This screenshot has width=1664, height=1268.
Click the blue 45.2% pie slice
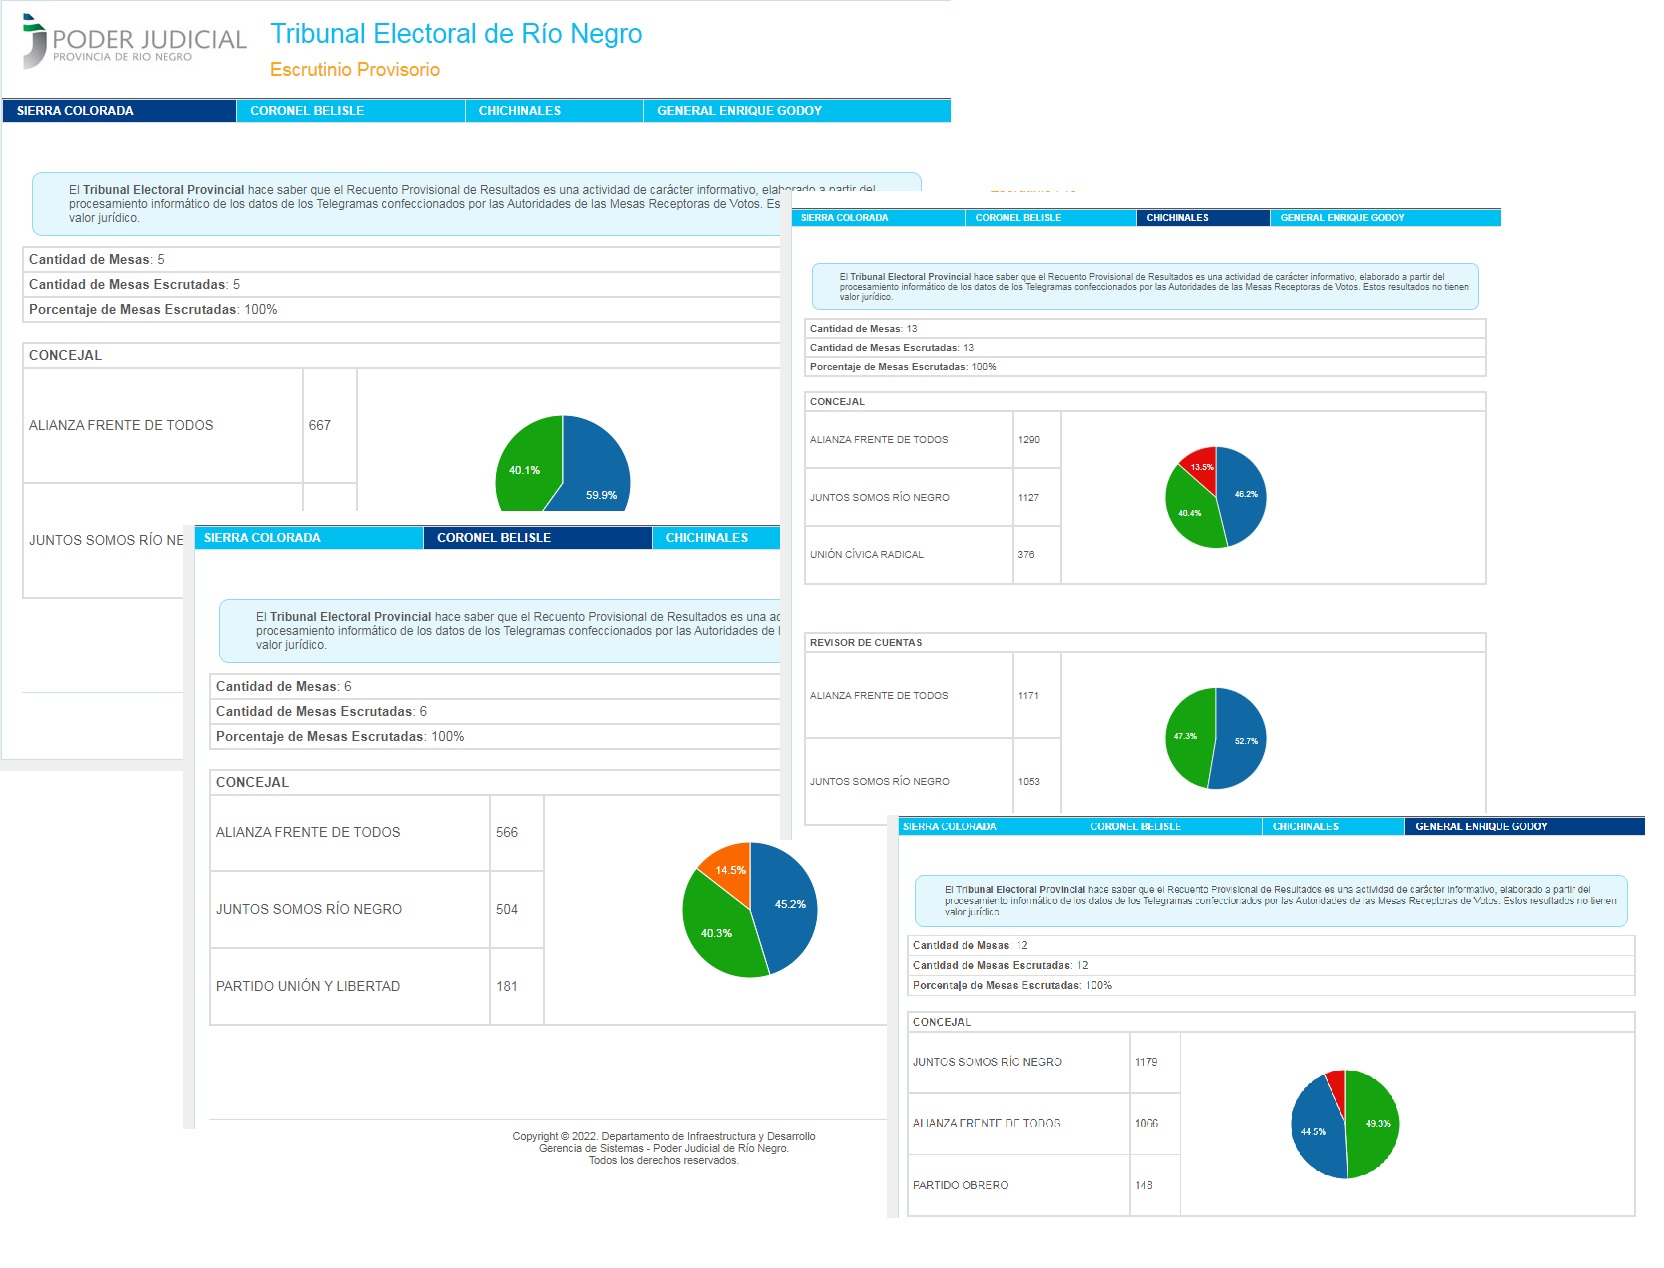(x=785, y=905)
